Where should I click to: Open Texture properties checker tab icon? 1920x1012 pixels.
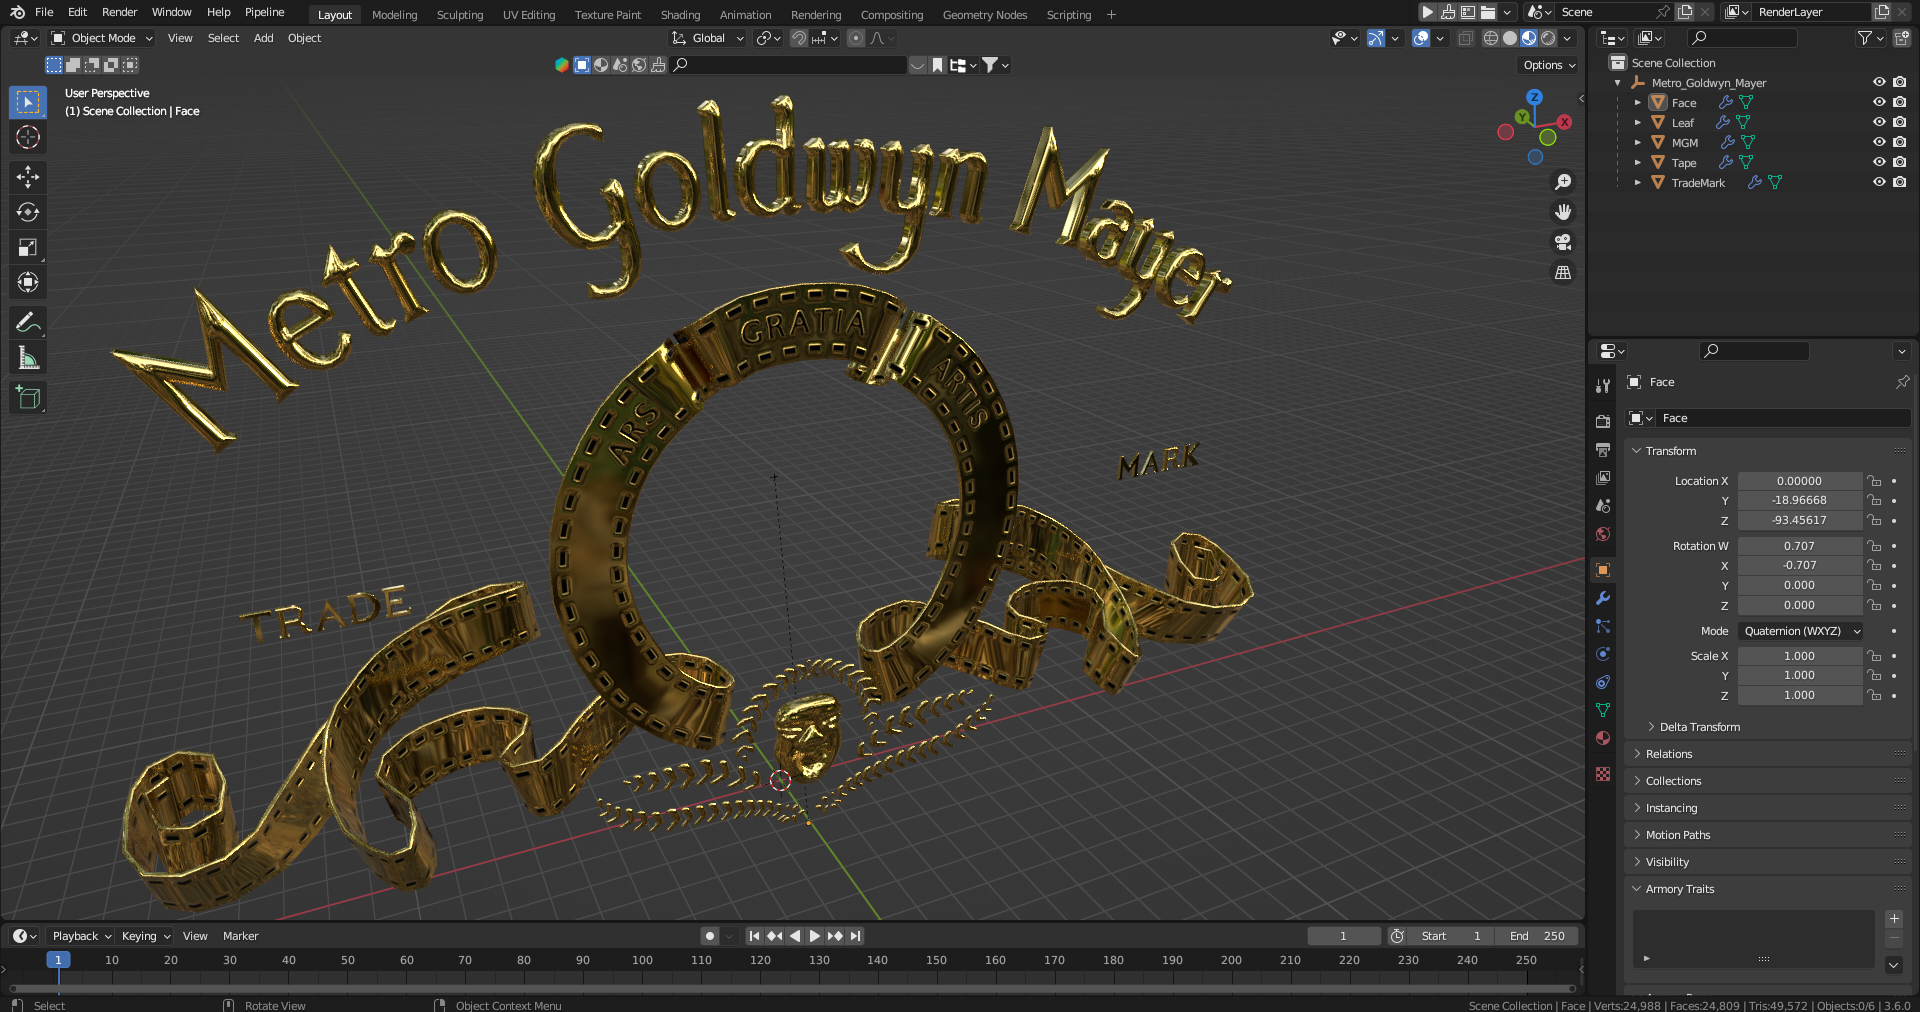pyautogui.click(x=1603, y=774)
